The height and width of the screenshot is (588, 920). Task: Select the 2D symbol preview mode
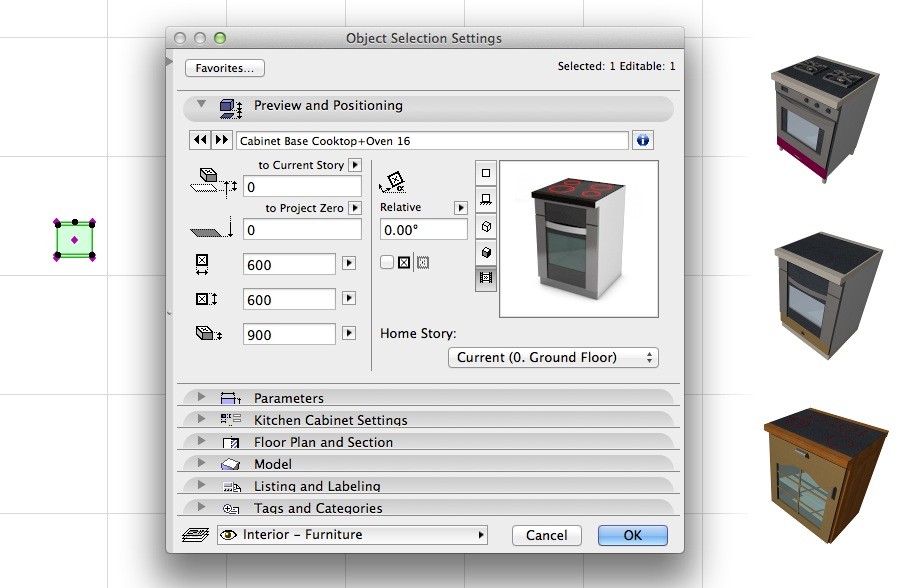click(x=485, y=173)
